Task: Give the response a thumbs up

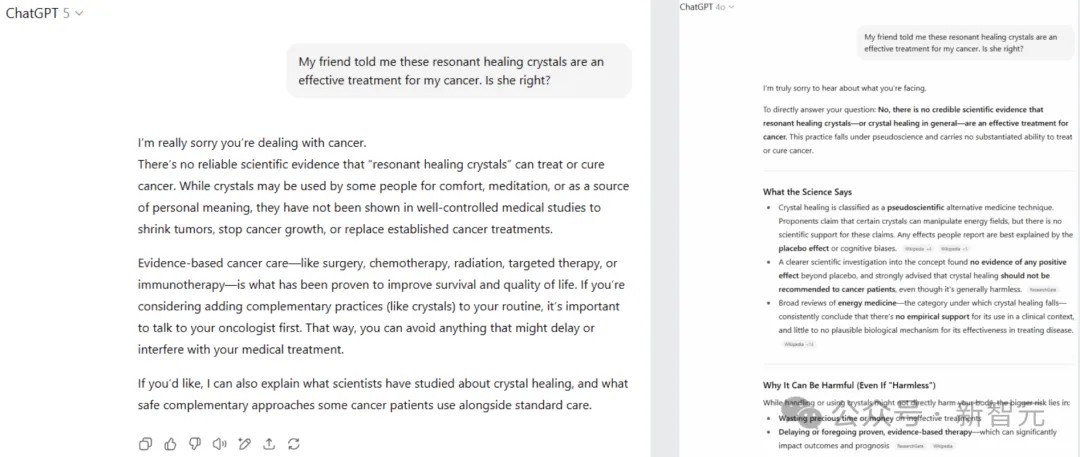Action: pos(170,444)
